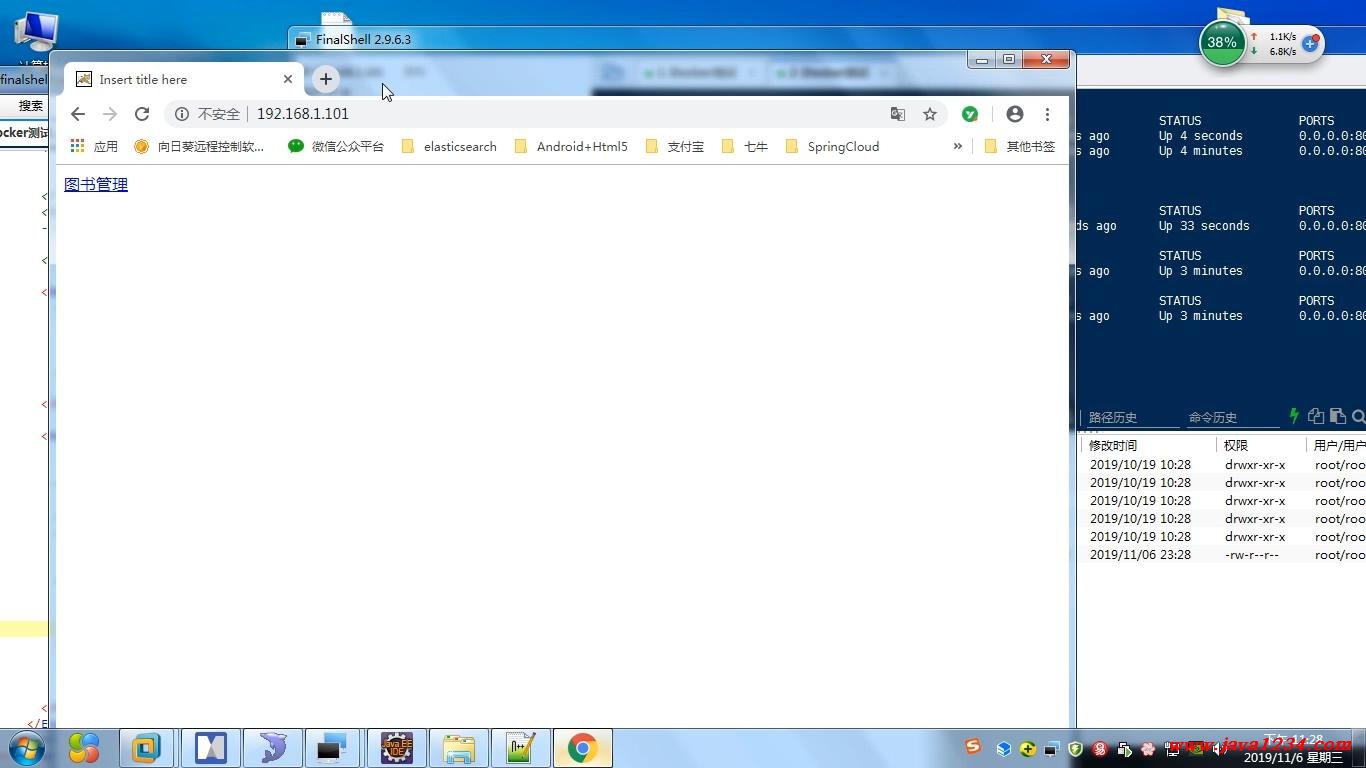1366x768 pixels.
Task: Open Chrome three-dot menu
Action: (1047, 114)
